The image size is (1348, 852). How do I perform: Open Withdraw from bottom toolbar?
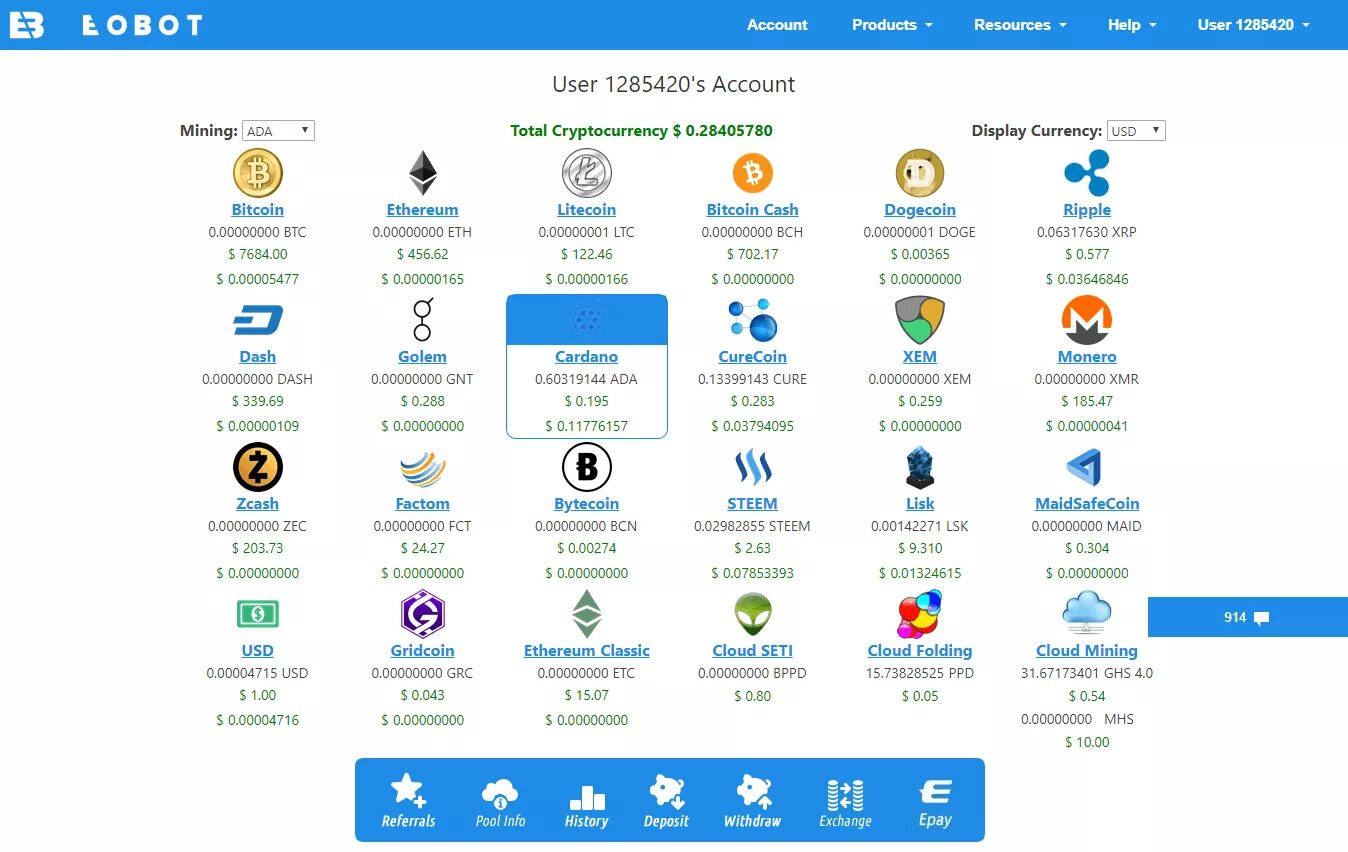pos(752,801)
